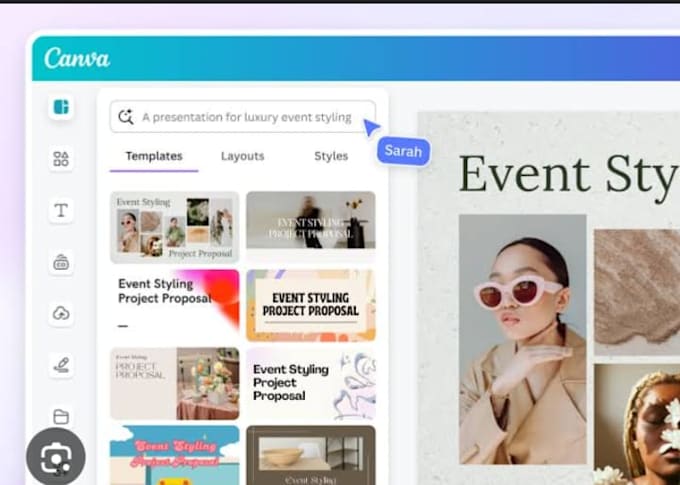The width and height of the screenshot is (680, 485).
Task: Choose the marble swirl Event Styling template
Action: click(x=311, y=383)
